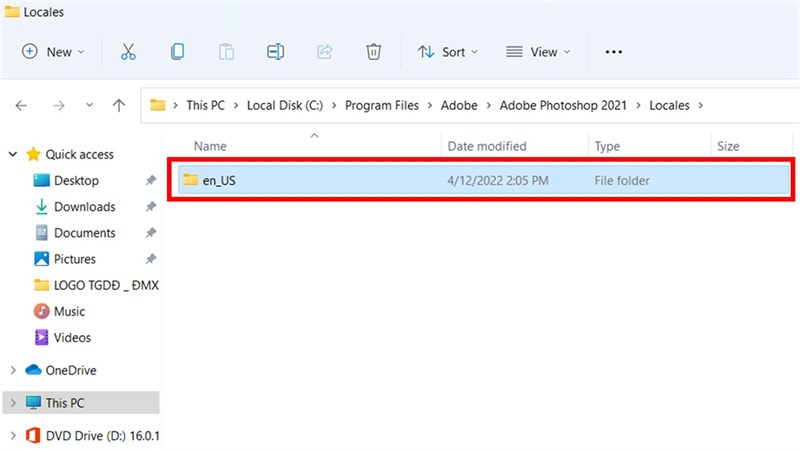
Task: Open the New item dropdown
Action: pos(53,52)
